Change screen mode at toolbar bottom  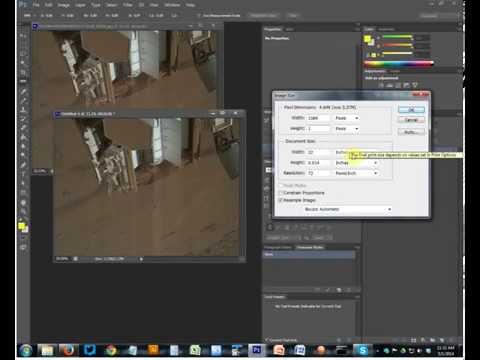pyautogui.click(x=23, y=247)
